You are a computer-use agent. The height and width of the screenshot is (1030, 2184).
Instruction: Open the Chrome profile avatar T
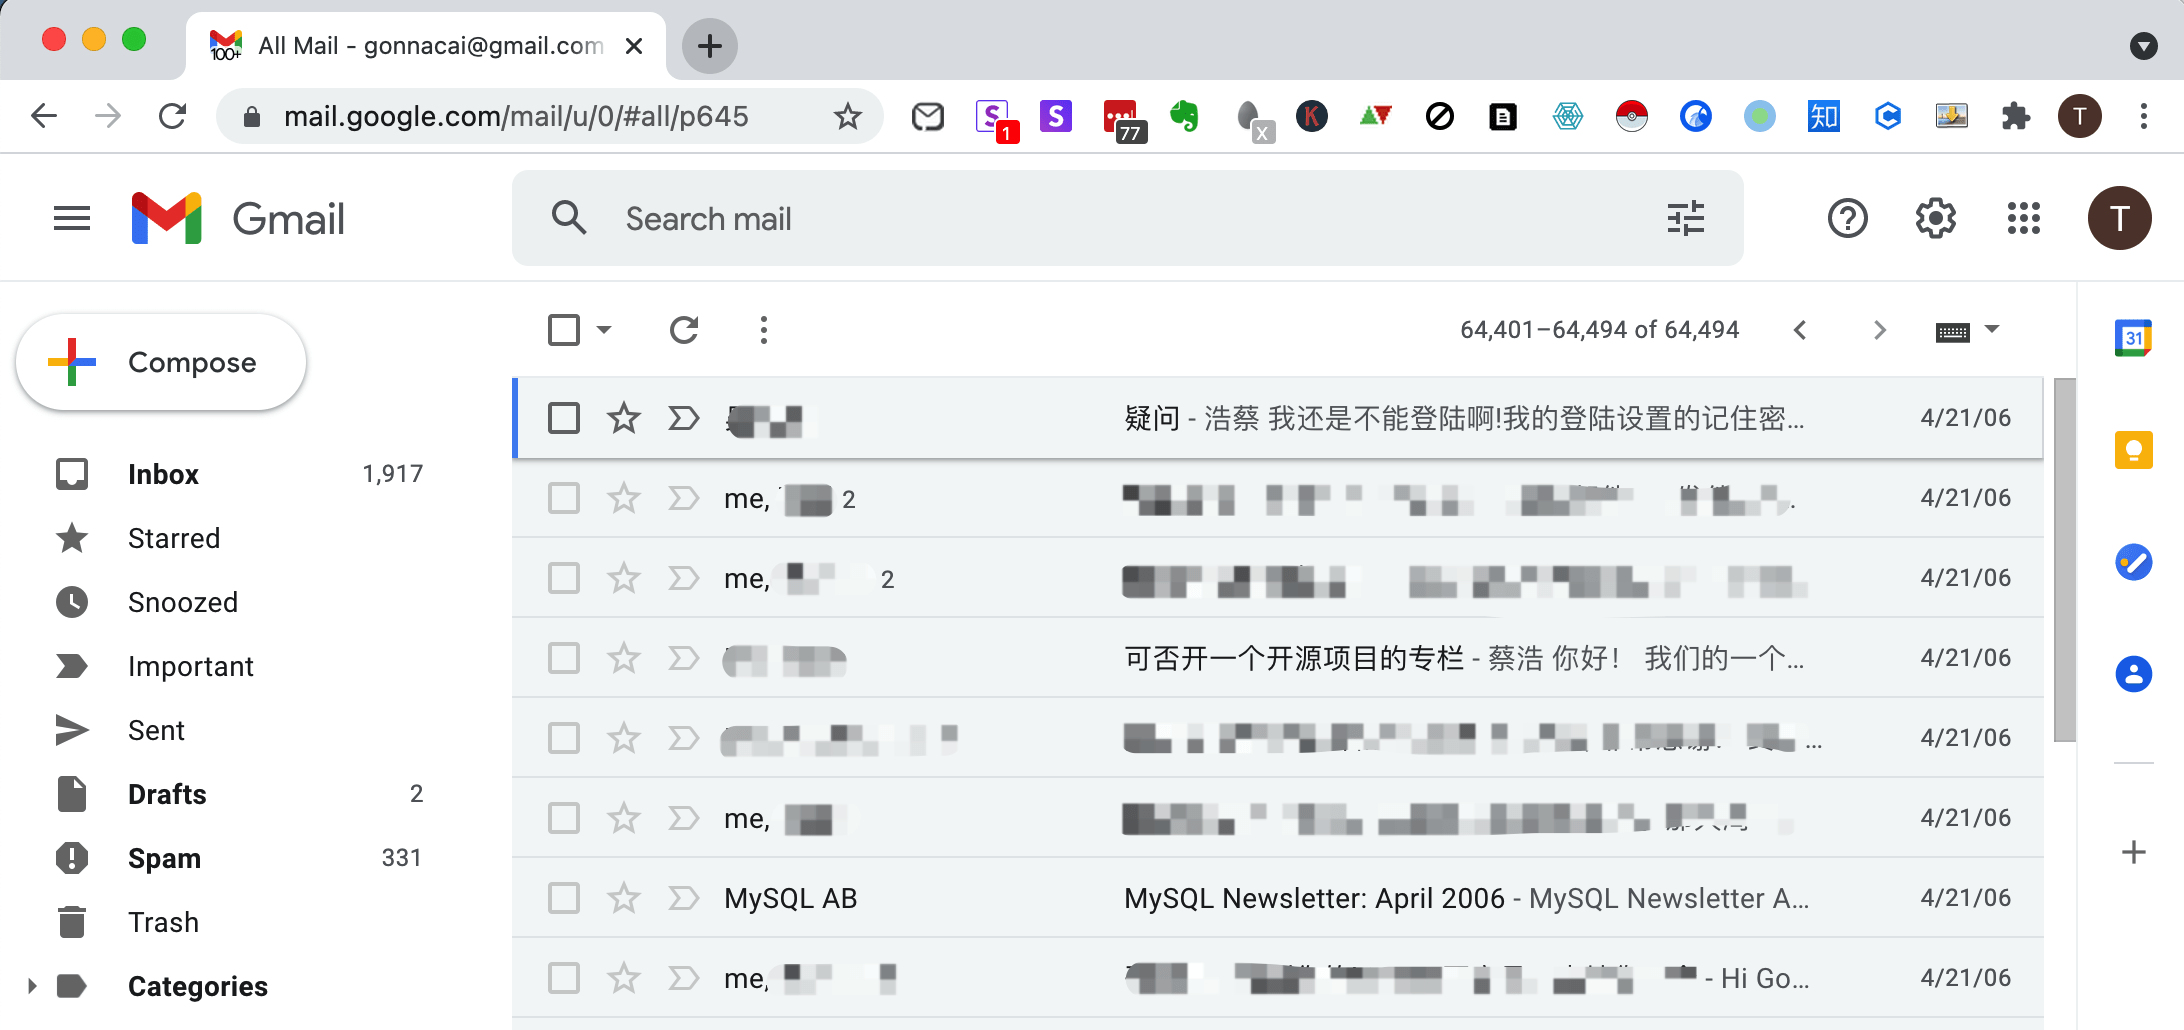[x=2079, y=117]
